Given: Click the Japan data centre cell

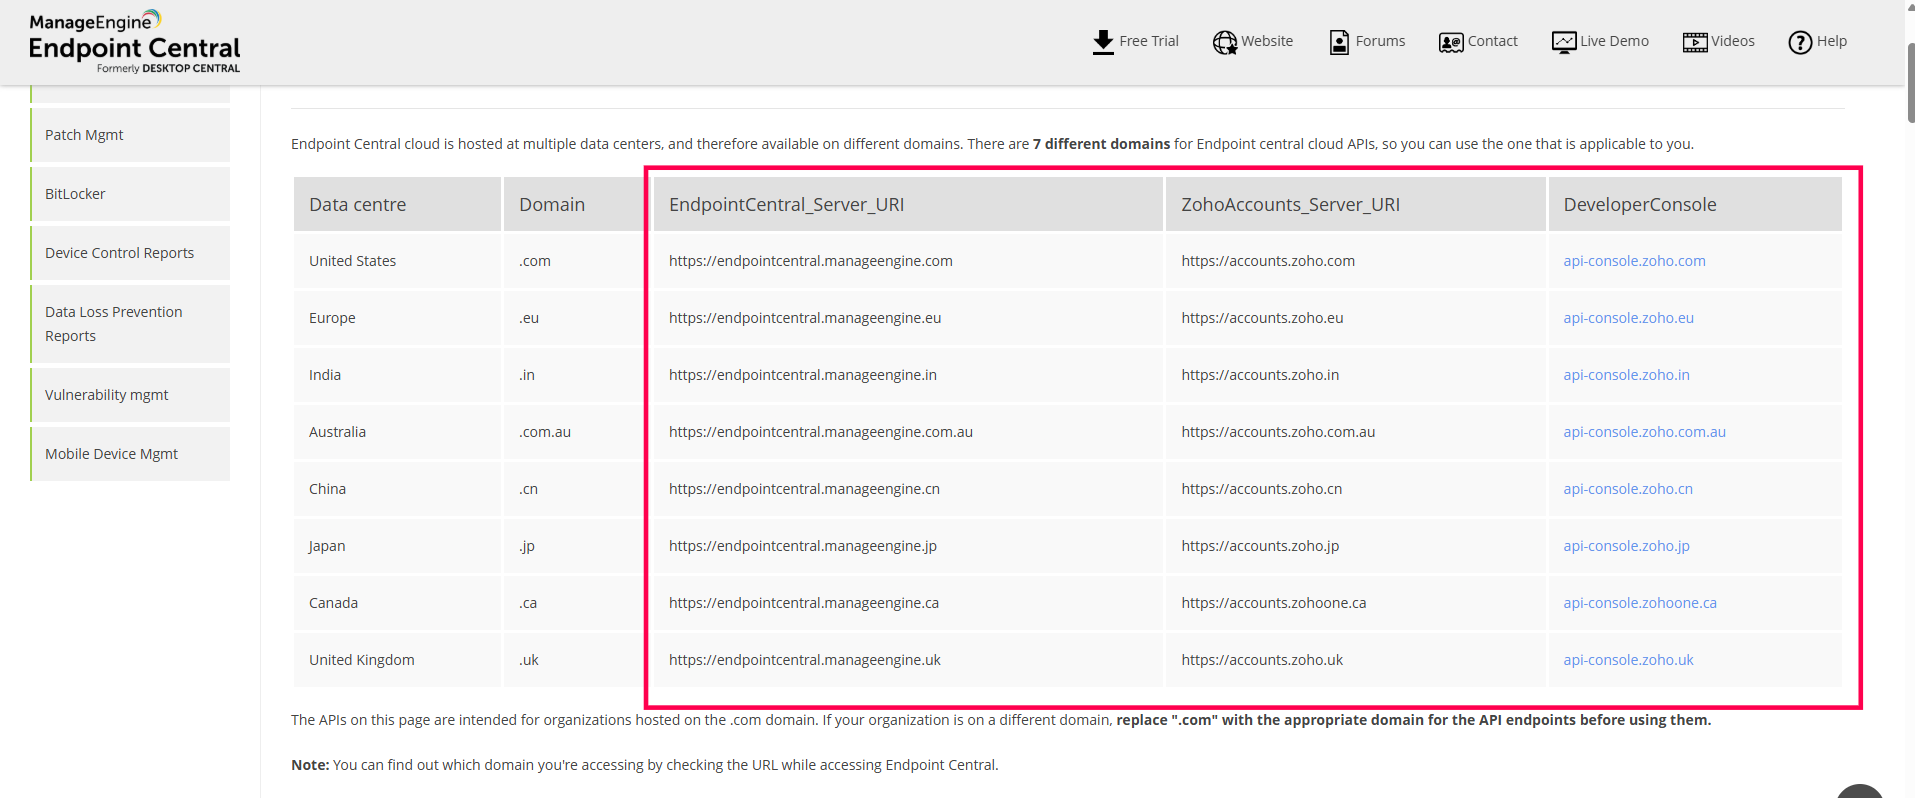Looking at the screenshot, I should pyautogui.click(x=397, y=546).
